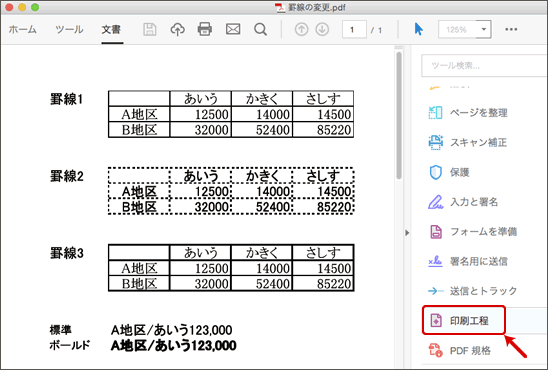Click the PDF 規格 icon
The height and width of the screenshot is (370, 548).
pos(435,350)
